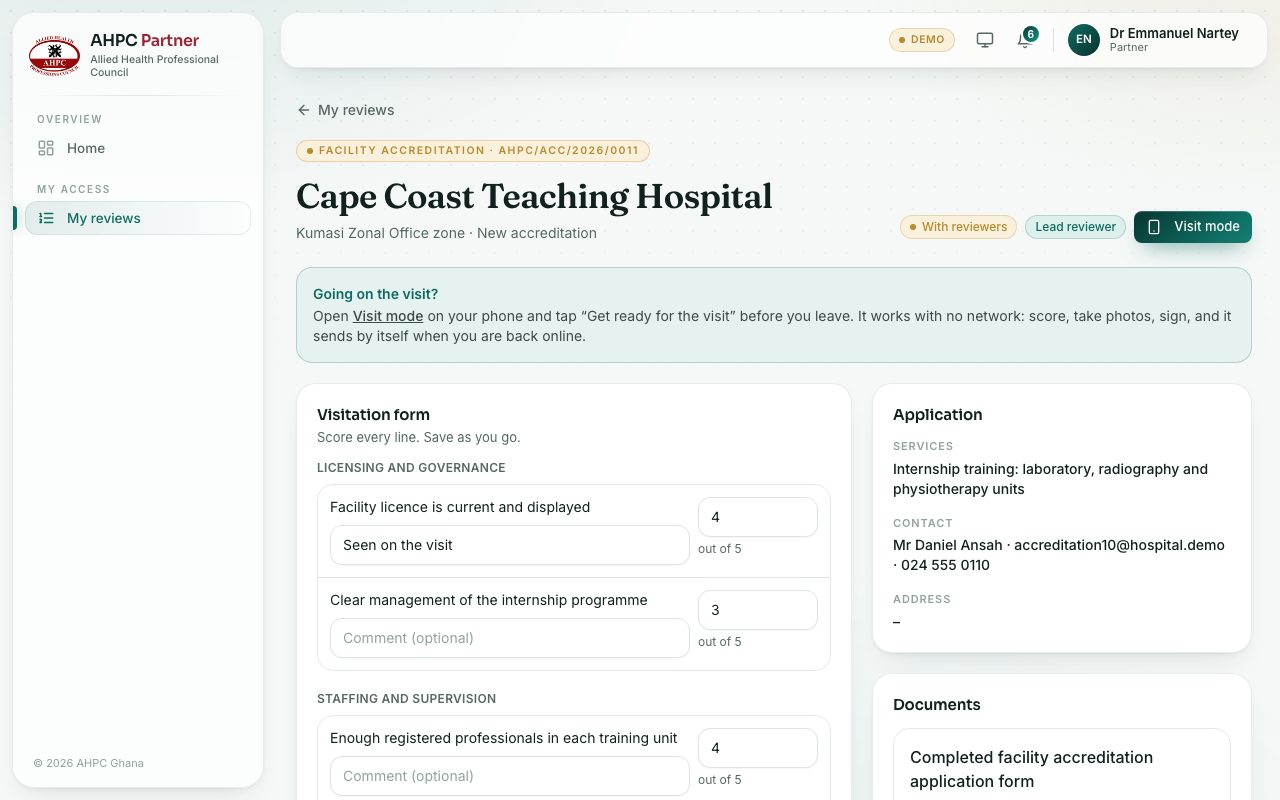
Task: Edit the Facility licence score field
Action: coord(758,517)
